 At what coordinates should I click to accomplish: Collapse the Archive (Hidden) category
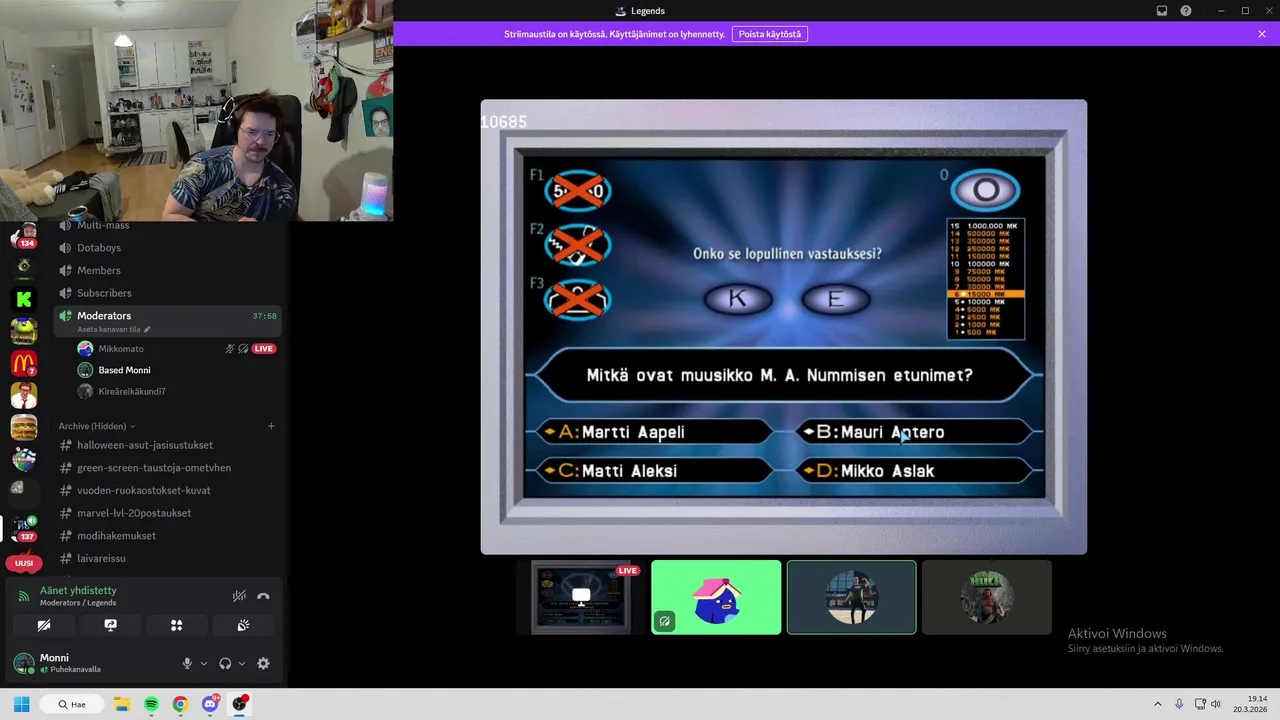click(x=96, y=426)
